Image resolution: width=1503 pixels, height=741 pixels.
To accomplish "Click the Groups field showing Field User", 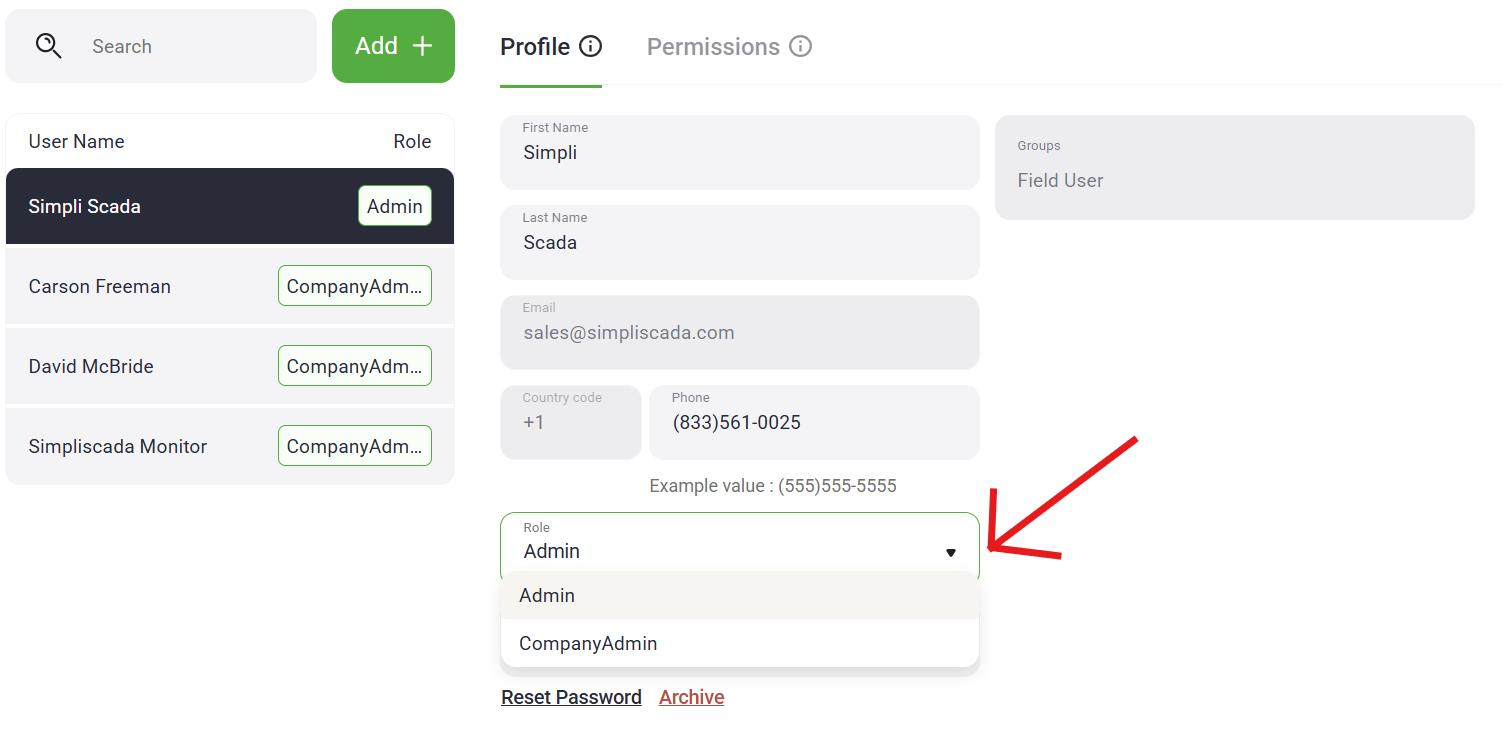I will [1234, 168].
